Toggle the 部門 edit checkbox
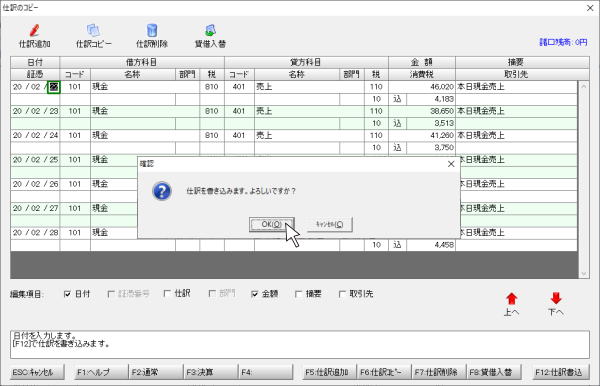Viewport: 600px width, 386px height. [x=212, y=294]
